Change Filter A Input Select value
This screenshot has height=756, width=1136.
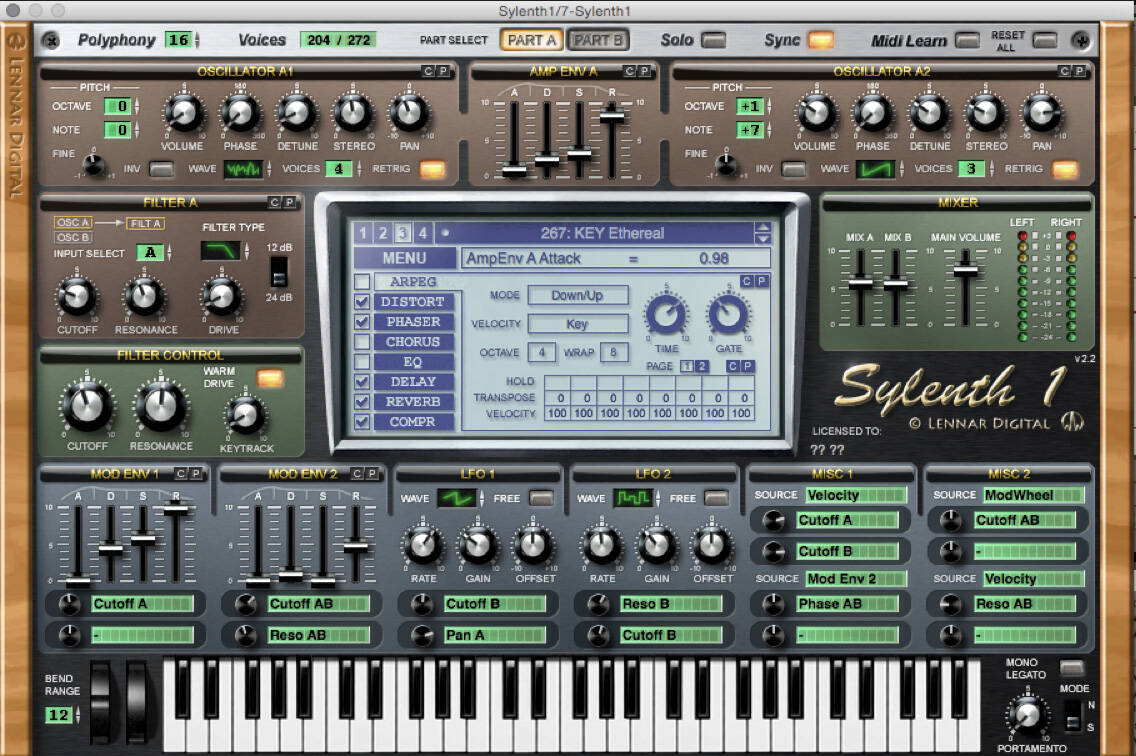click(150, 252)
